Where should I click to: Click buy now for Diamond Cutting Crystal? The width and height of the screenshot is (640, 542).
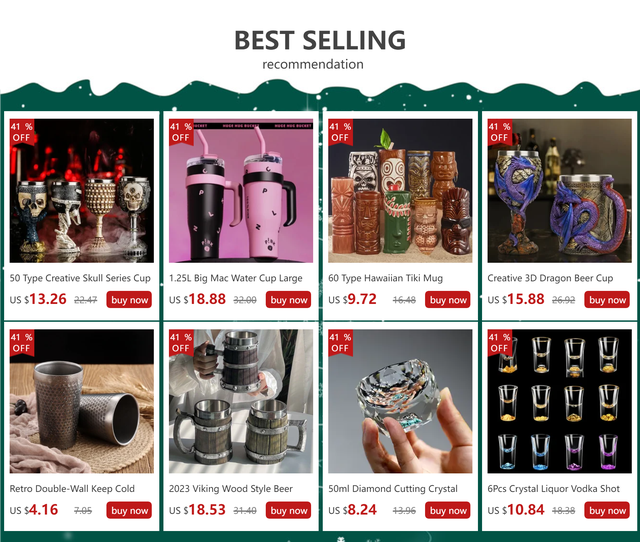[x=447, y=510]
